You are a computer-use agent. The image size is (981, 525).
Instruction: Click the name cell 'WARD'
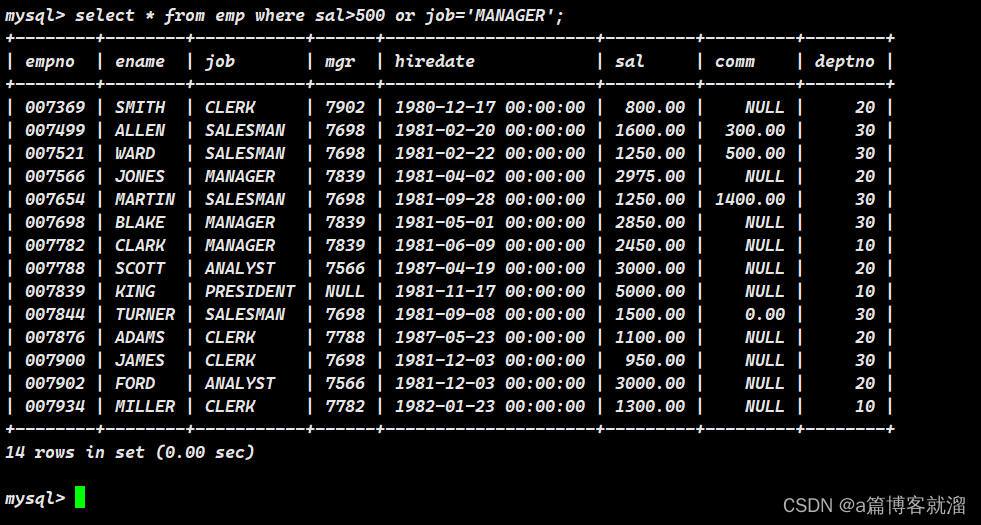click(x=135, y=153)
